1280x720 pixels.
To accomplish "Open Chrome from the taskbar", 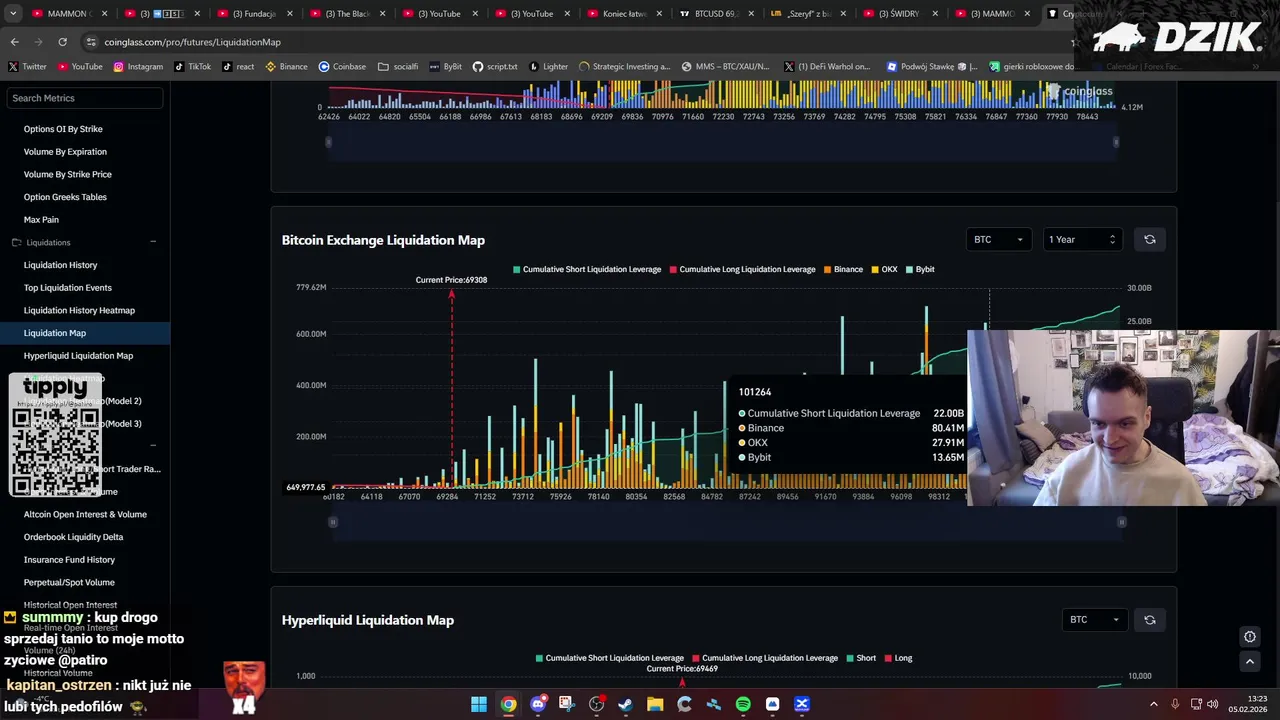I will point(508,704).
